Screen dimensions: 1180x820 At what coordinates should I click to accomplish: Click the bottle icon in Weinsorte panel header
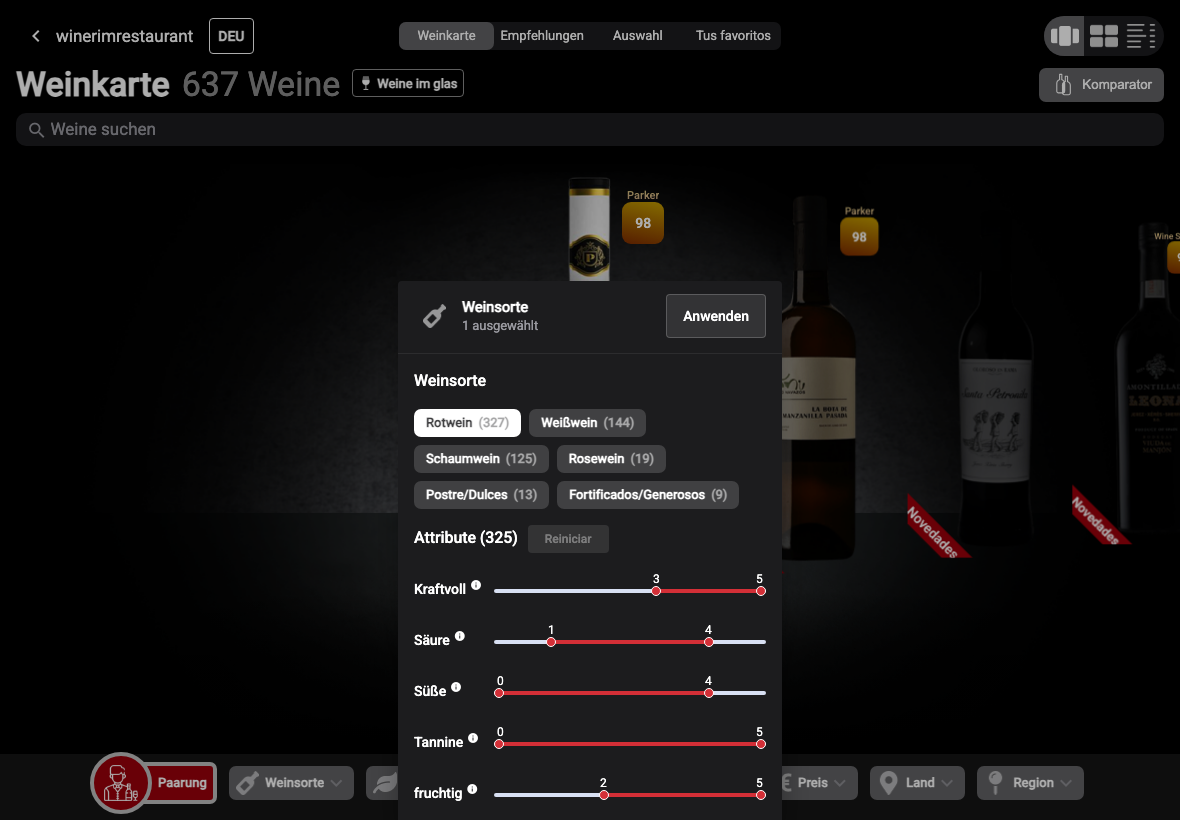[x=434, y=316]
